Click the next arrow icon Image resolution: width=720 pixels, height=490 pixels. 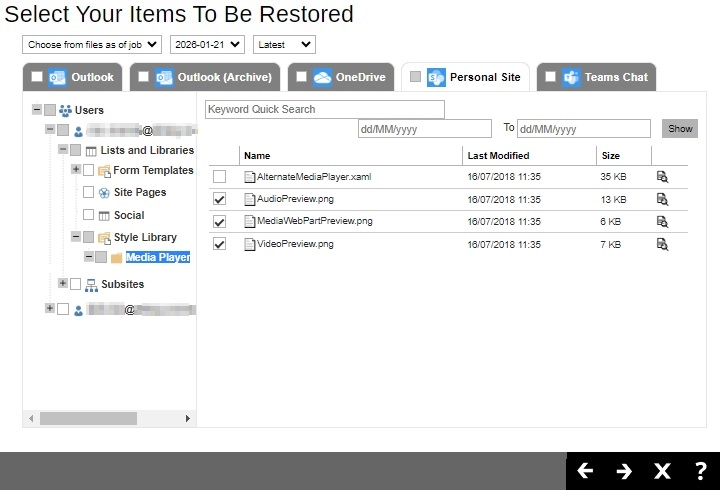[624, 471]
